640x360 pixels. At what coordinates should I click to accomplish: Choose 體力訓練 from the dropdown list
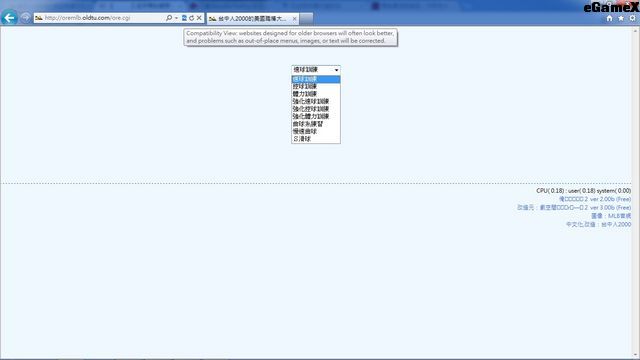coord(316,94)
